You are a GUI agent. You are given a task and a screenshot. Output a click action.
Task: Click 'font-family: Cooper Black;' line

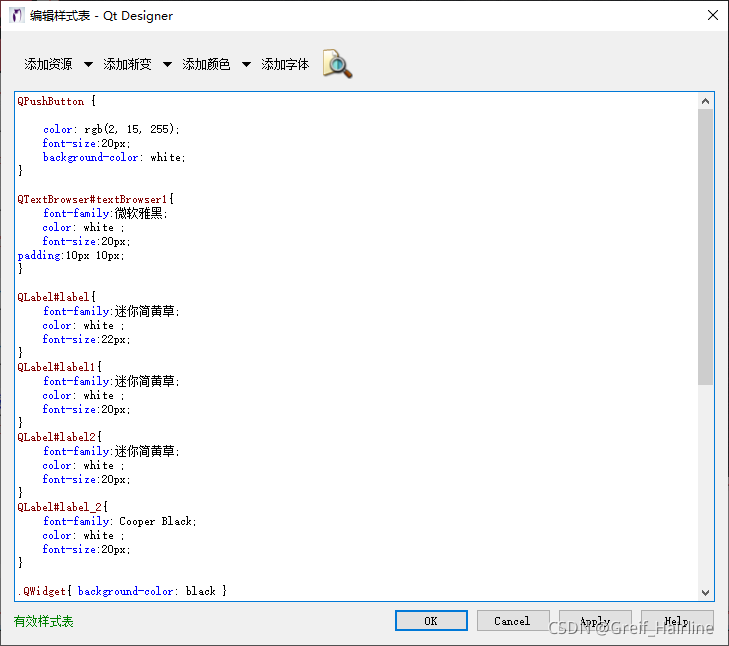119,521
